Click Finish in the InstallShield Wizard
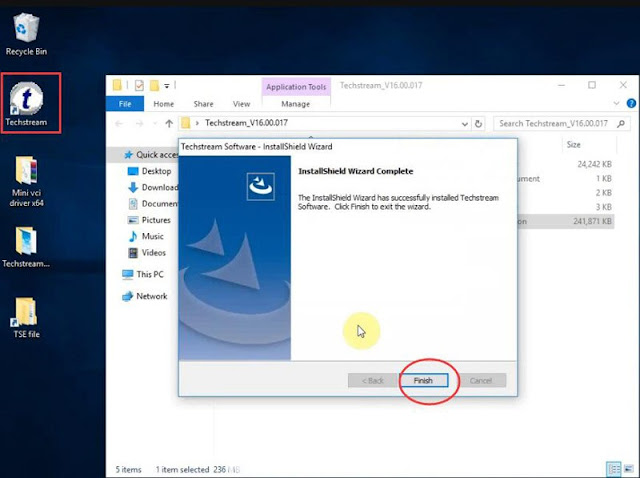Screen dimensions: 640x478 pyautogui.click(x=424, y=380)
